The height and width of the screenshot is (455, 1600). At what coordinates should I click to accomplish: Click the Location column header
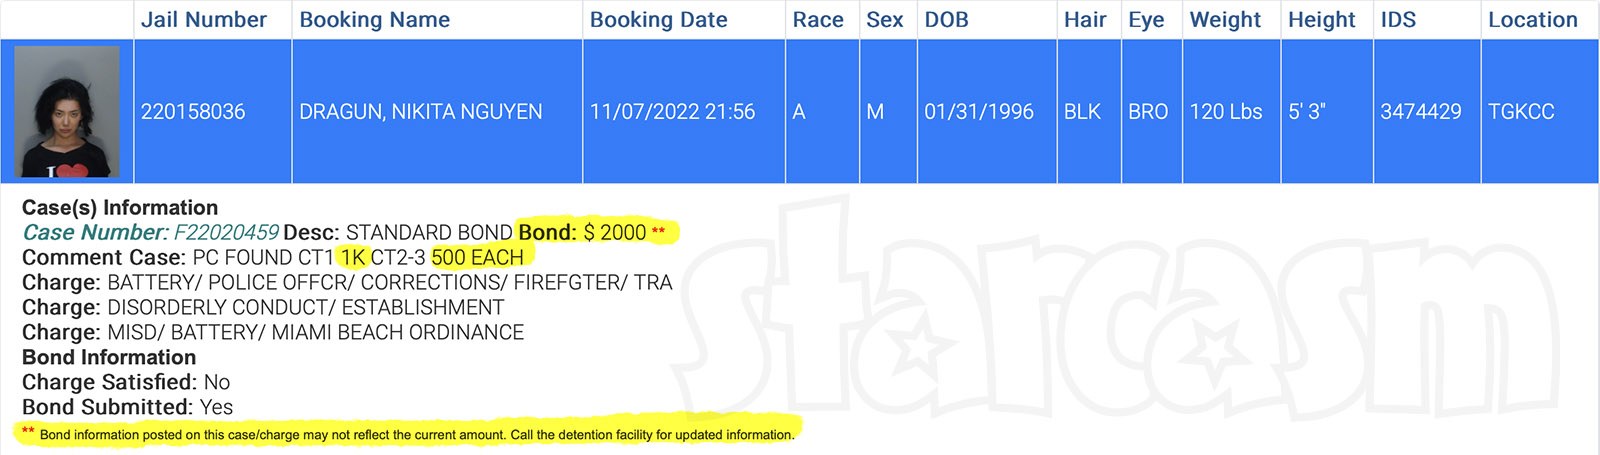point(1532,20)
